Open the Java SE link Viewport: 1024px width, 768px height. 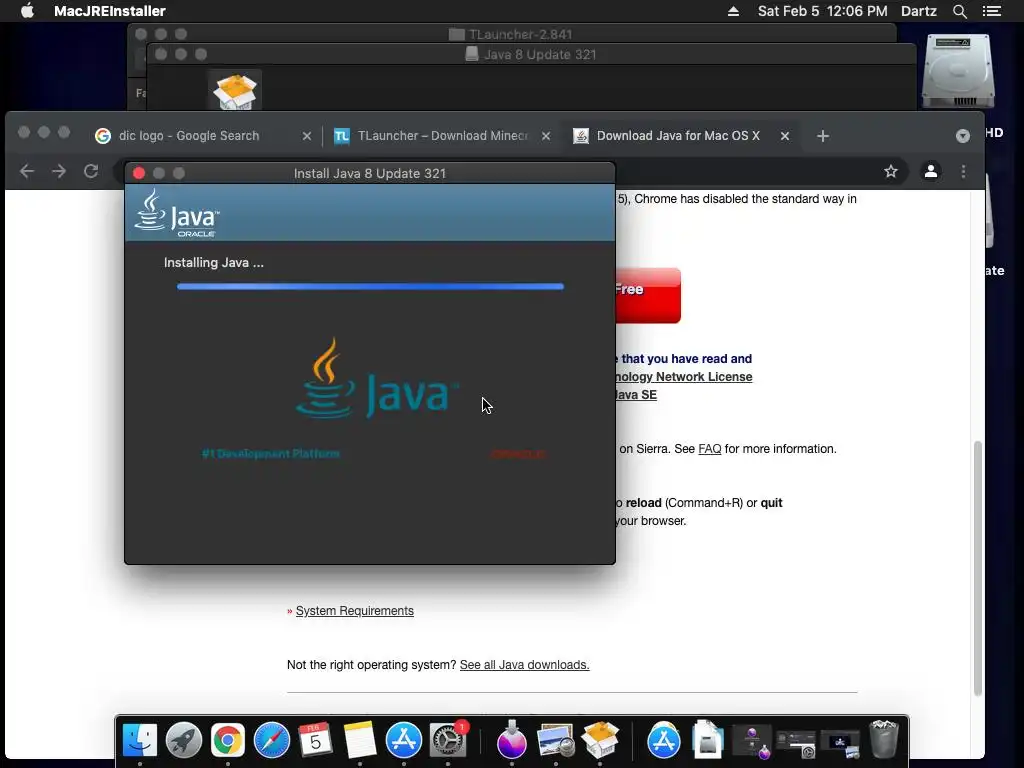636,394
